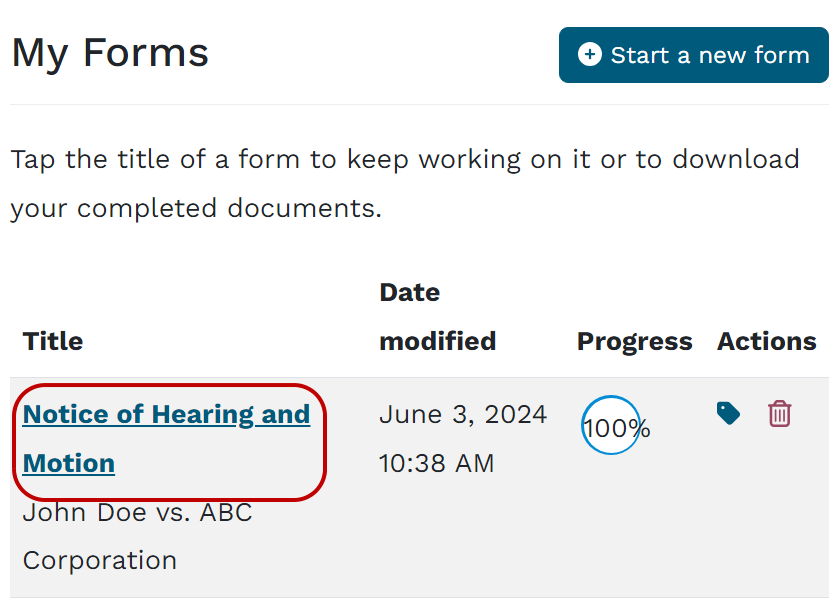Select the Progress column header
The height and width of the screenshot is (607, 840).
click(x=634, y=341)
